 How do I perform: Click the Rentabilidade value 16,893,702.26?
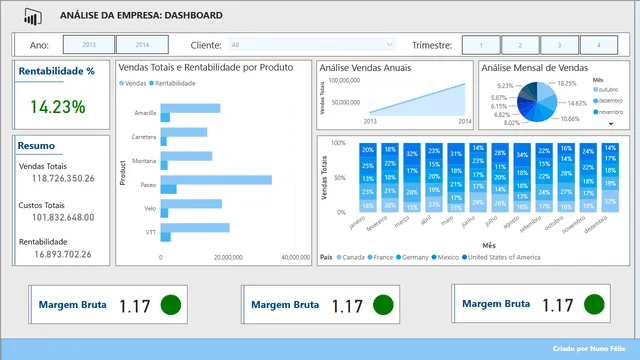click(63, 254)
